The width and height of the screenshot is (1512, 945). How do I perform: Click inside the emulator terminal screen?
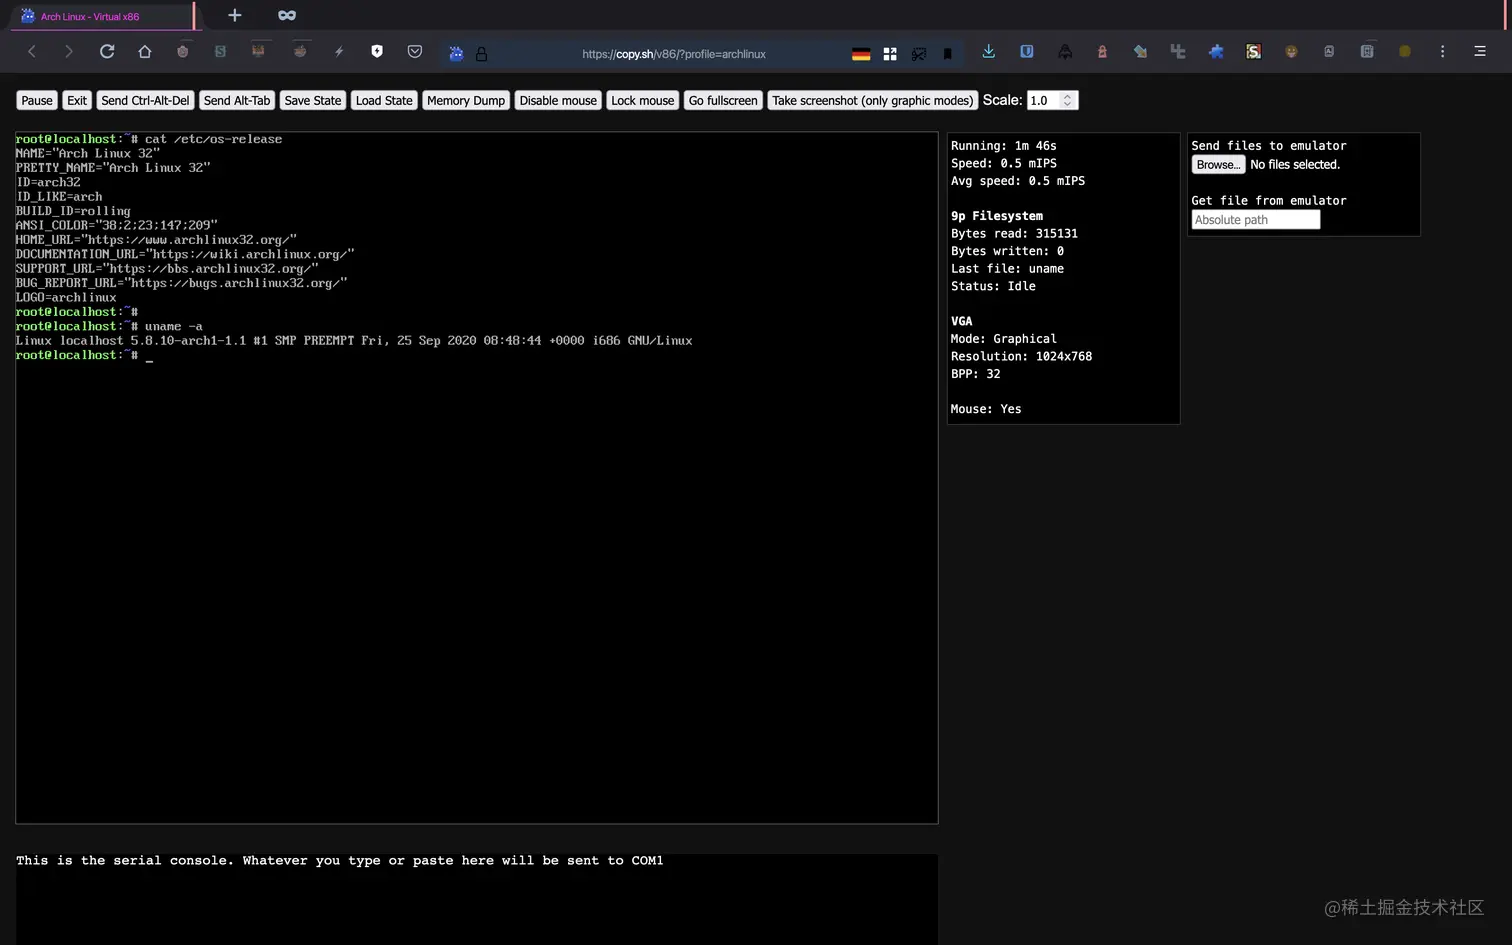click(477, 478)
